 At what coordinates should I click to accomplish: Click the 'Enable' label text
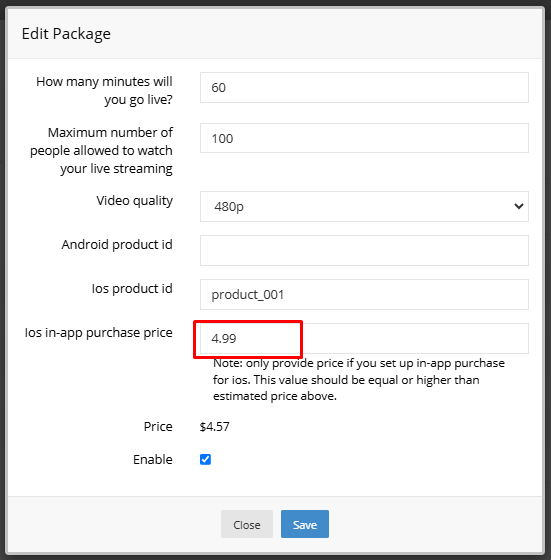coord(153,460)
